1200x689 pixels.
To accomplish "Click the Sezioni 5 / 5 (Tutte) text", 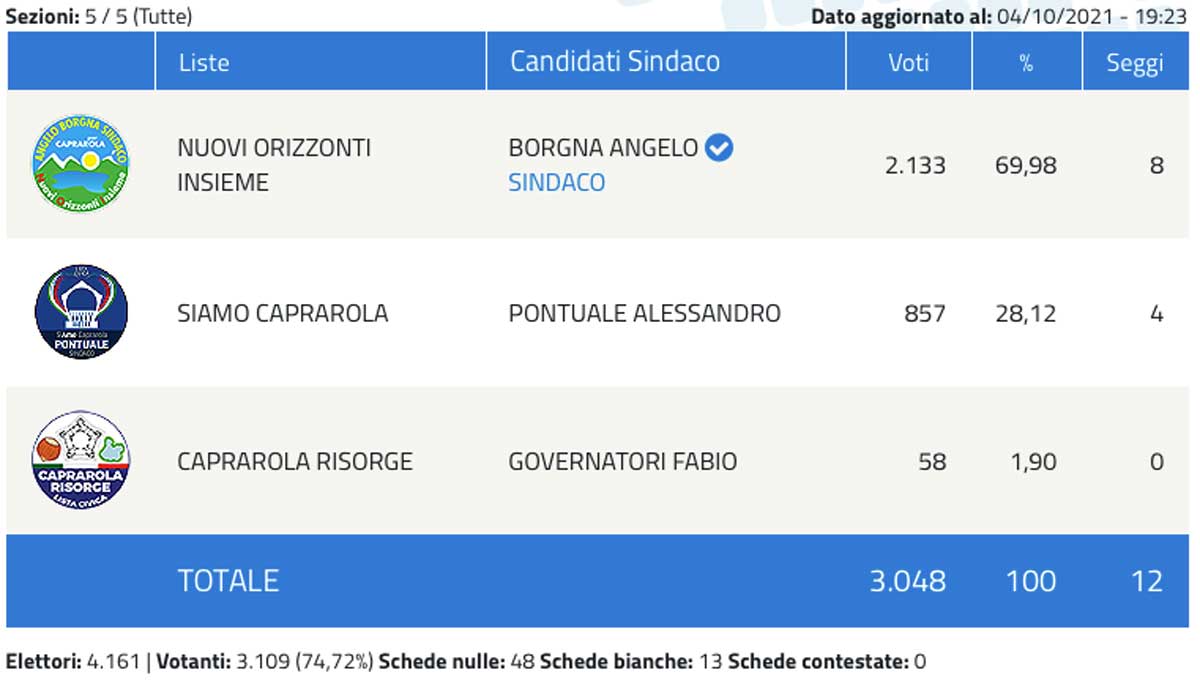I will [x=99, y=16].
